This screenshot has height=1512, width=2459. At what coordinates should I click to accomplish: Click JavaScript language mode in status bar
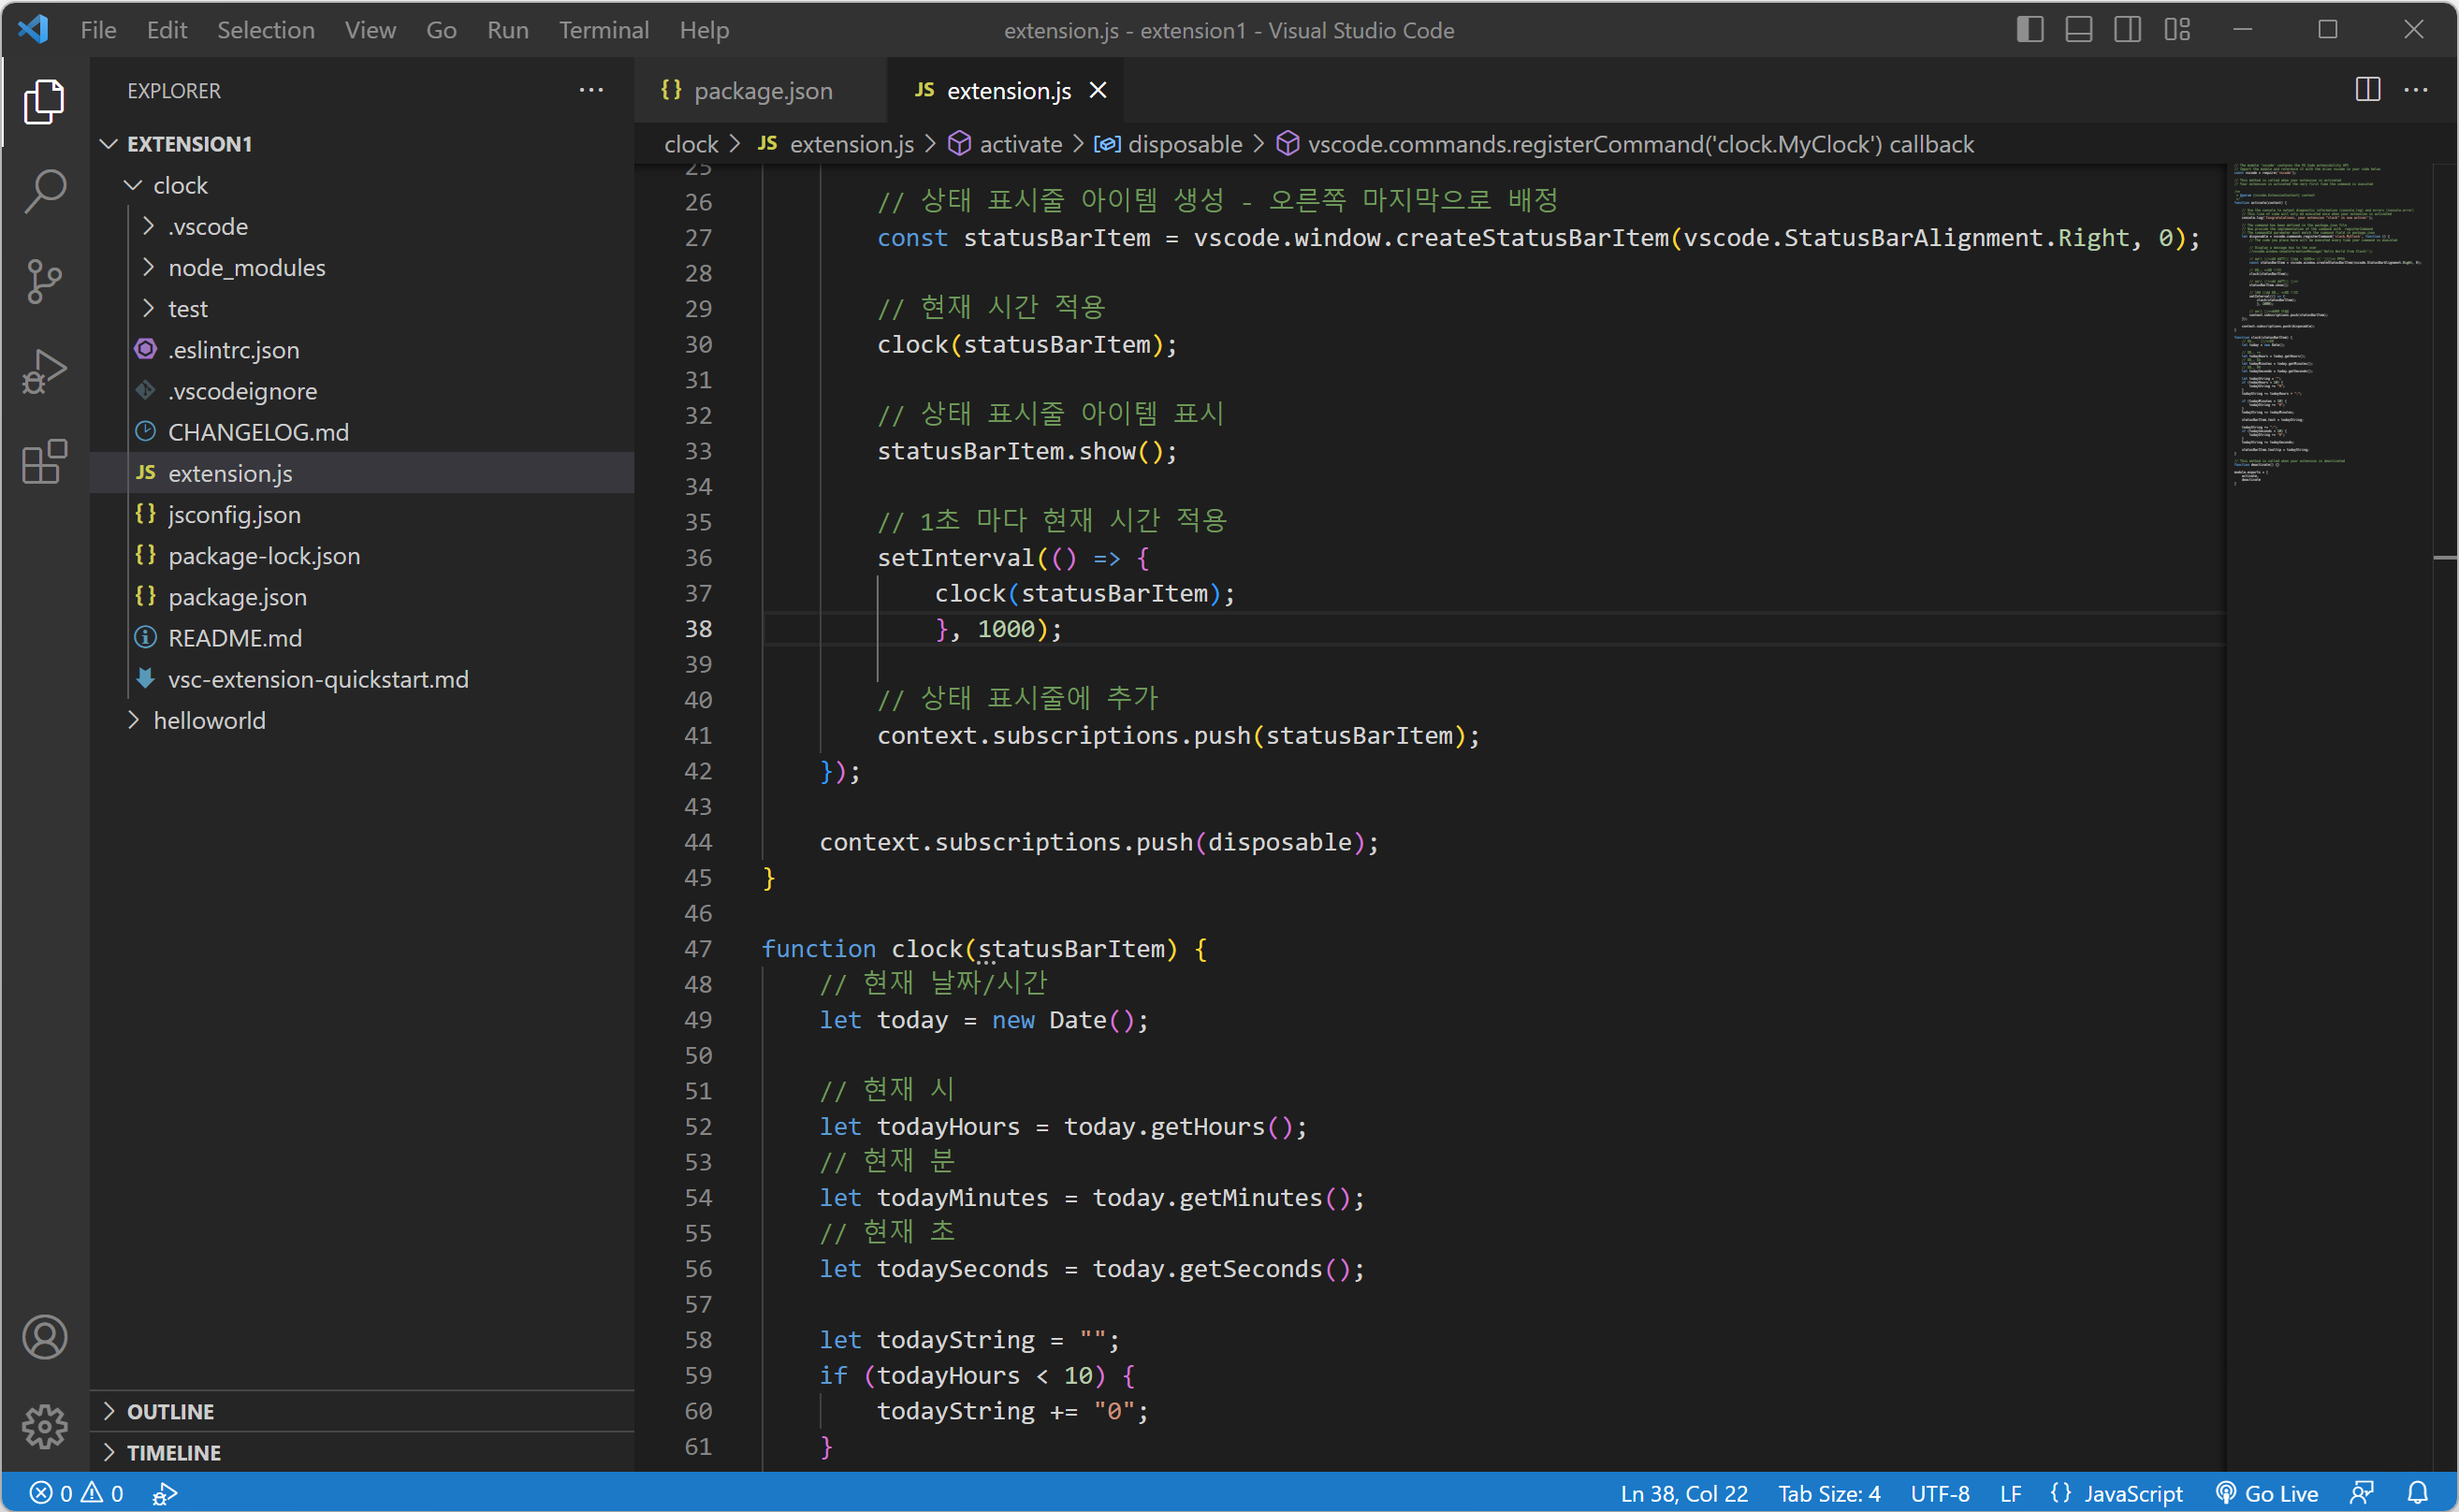(2117, 1493)
